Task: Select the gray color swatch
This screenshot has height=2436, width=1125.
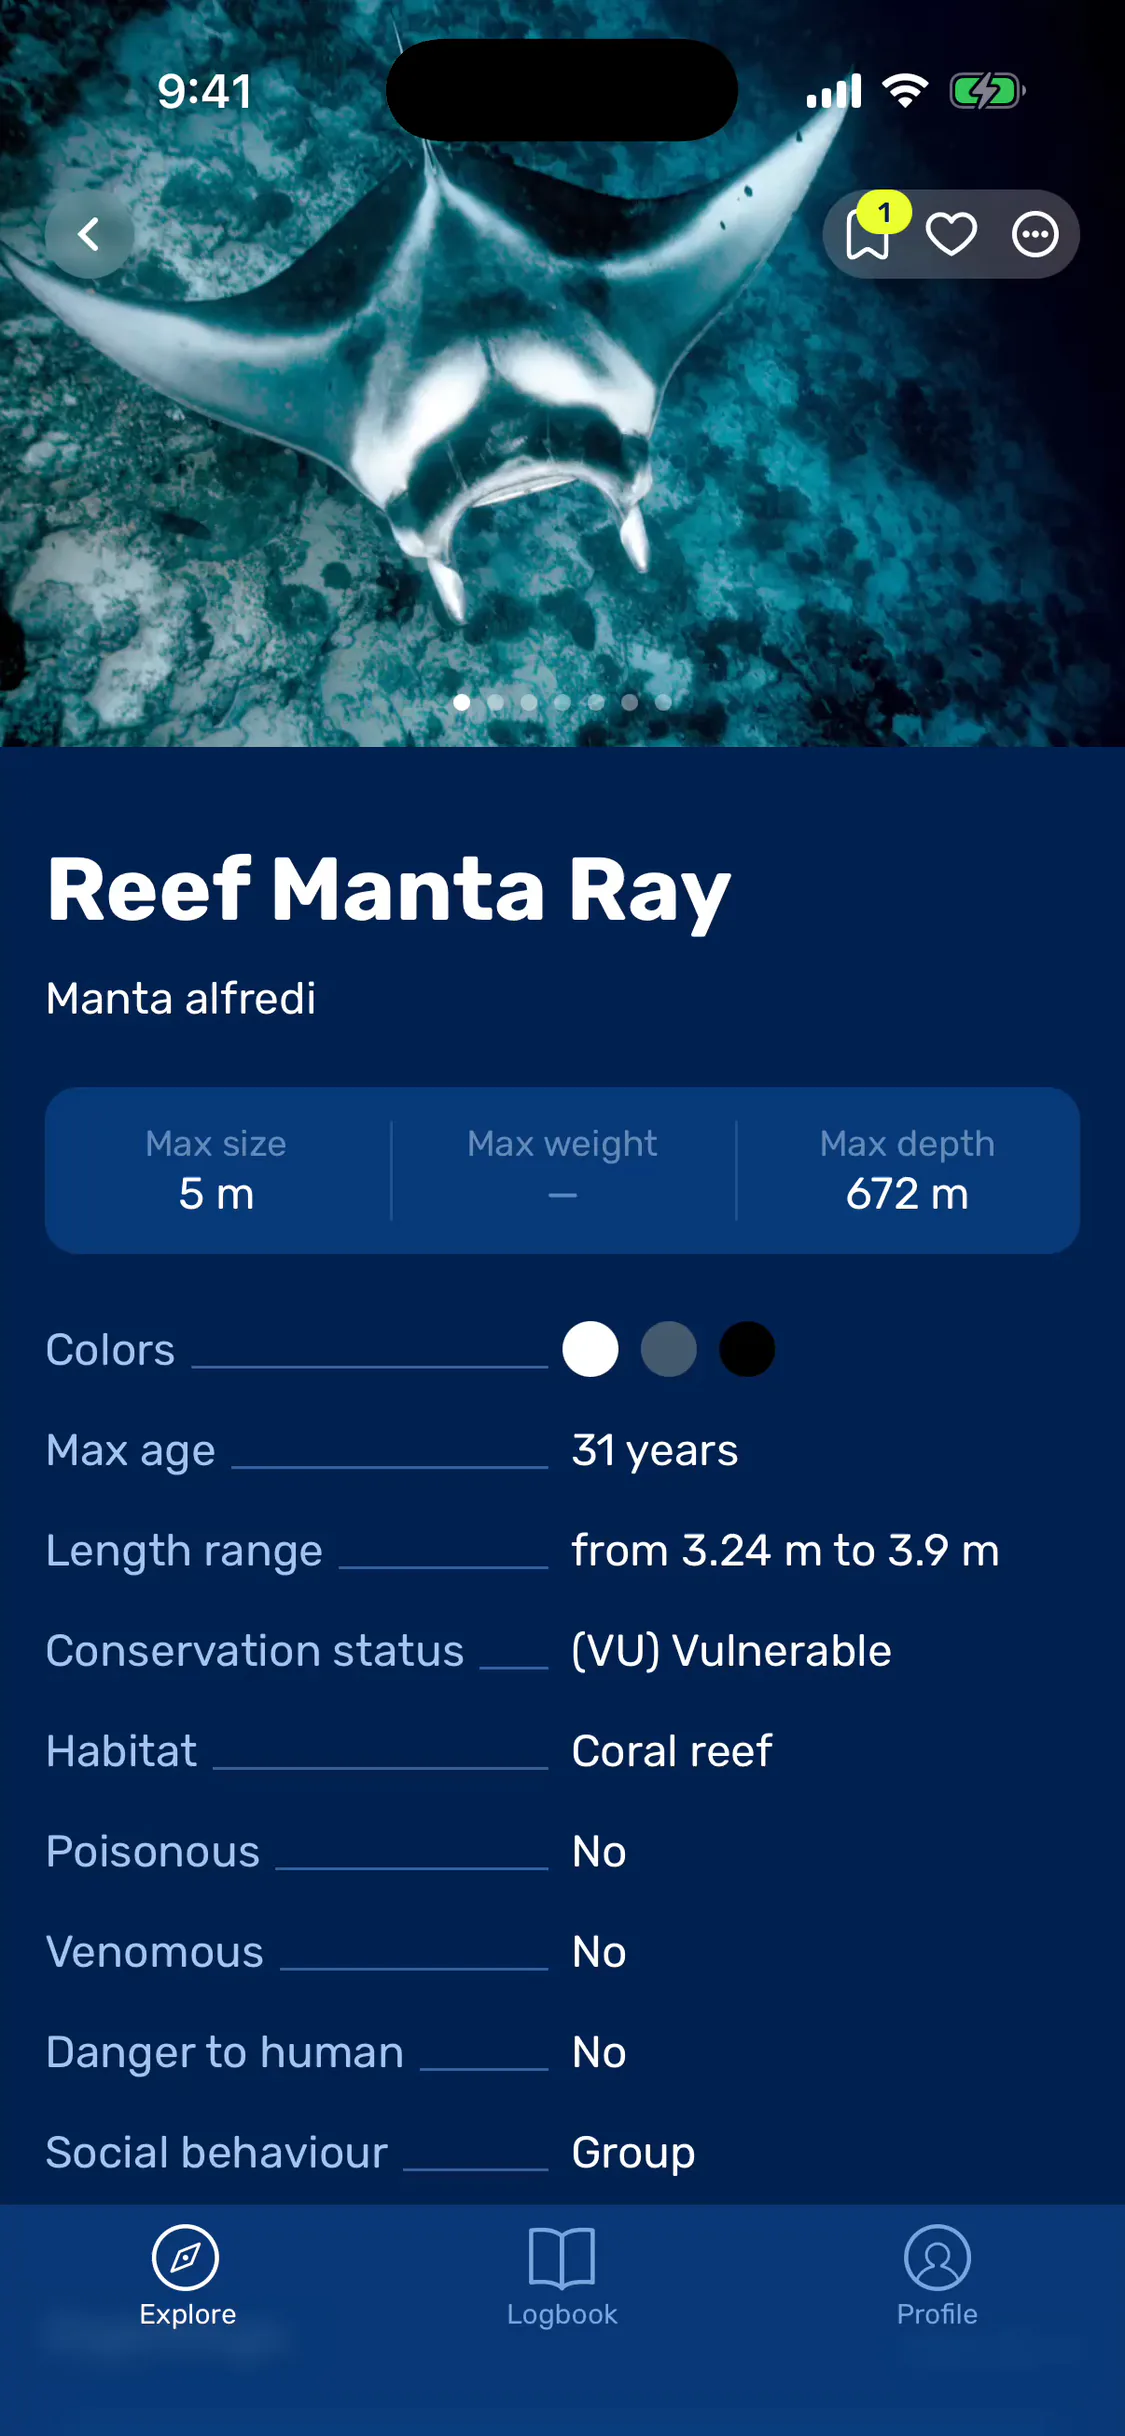Action: click(669, 1349)
